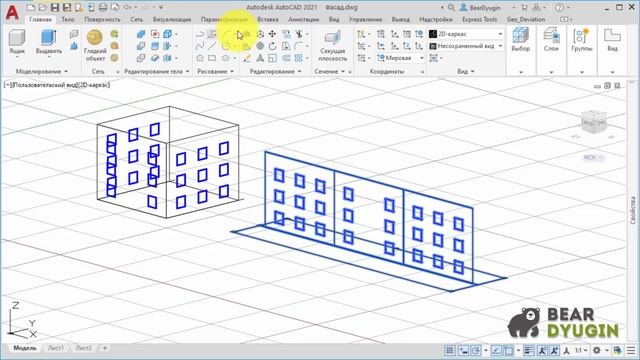Click the Solid Union icon in Редактирование тела

pos(141,34)
